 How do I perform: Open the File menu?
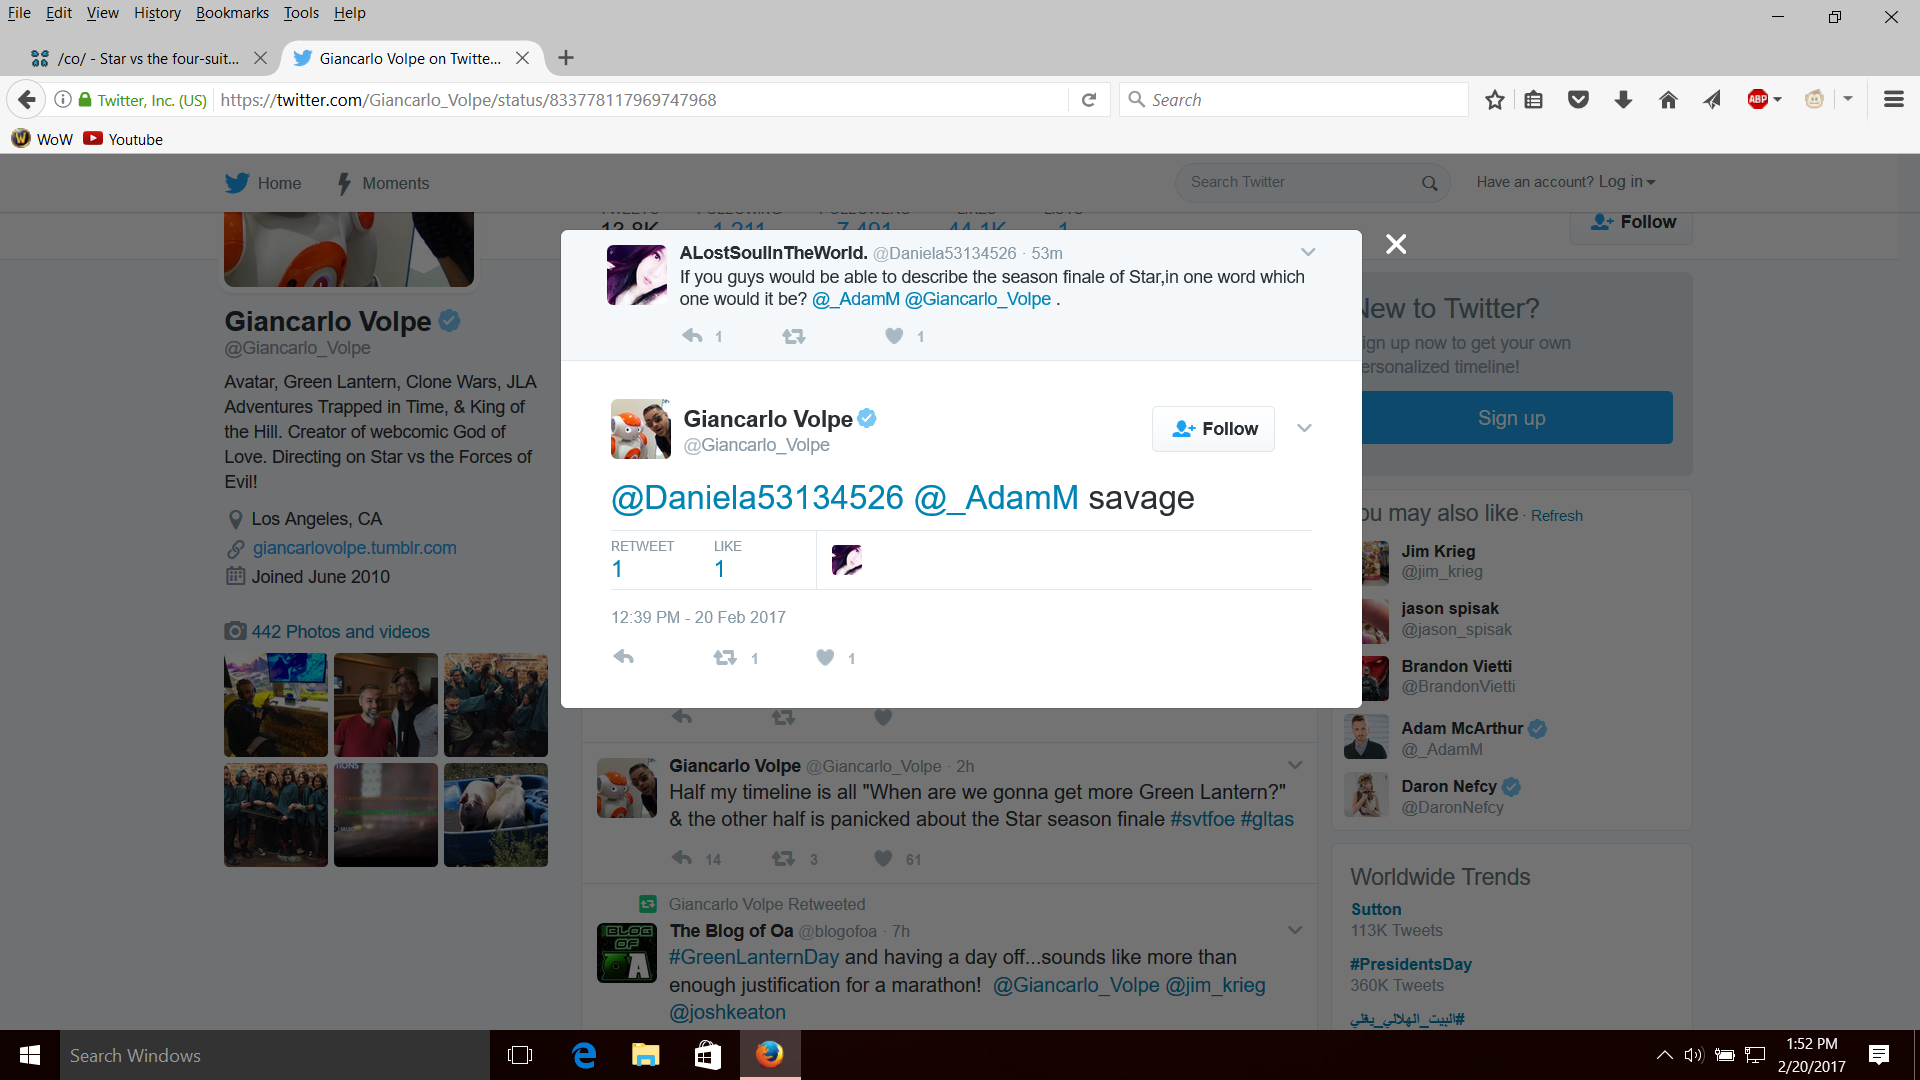coord(19,13)
